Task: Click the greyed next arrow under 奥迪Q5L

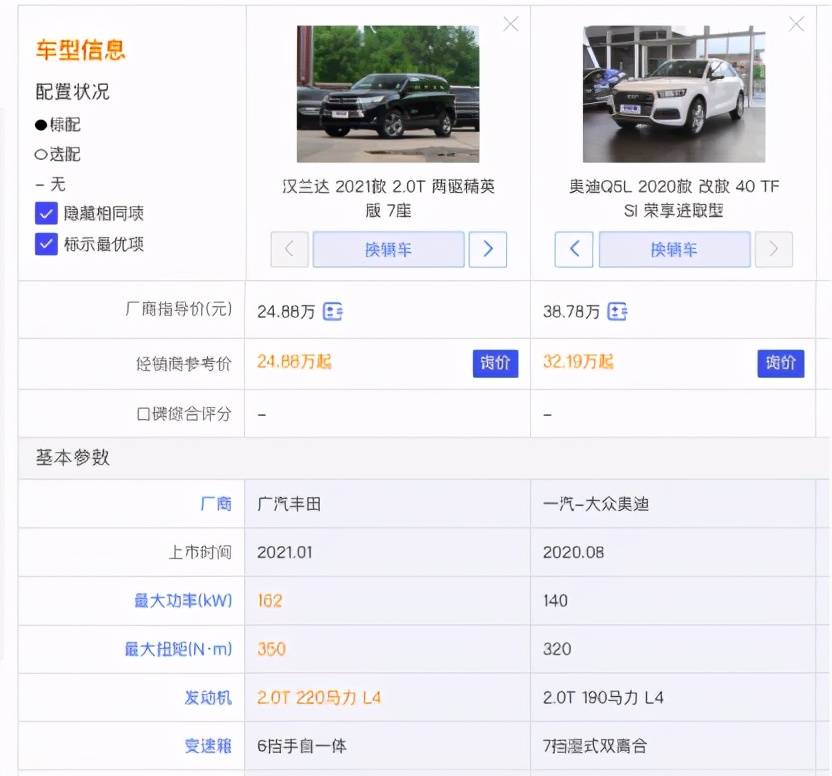Action: pyautogui.click(x=774, y=249)
